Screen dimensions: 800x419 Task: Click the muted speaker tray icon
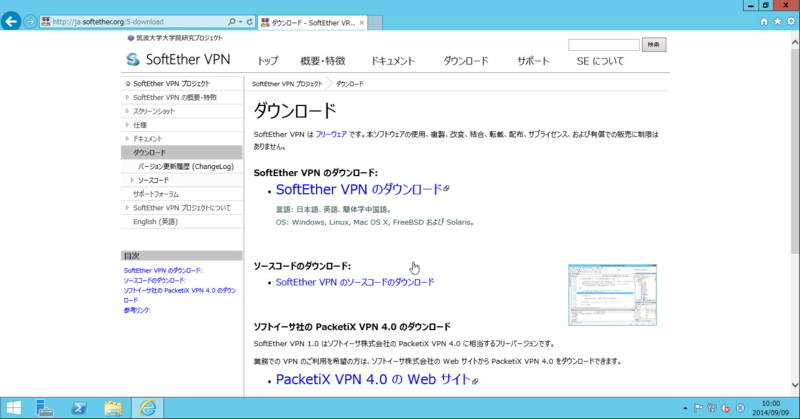coord(726,408)
